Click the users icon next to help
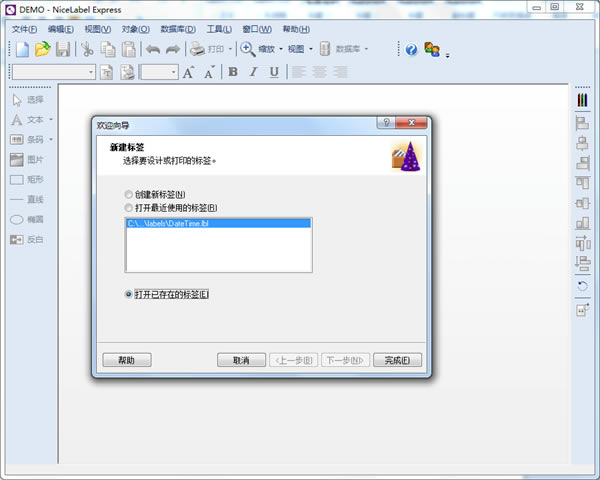This screenshot has height=480, width=600. (x=432, y=49)
